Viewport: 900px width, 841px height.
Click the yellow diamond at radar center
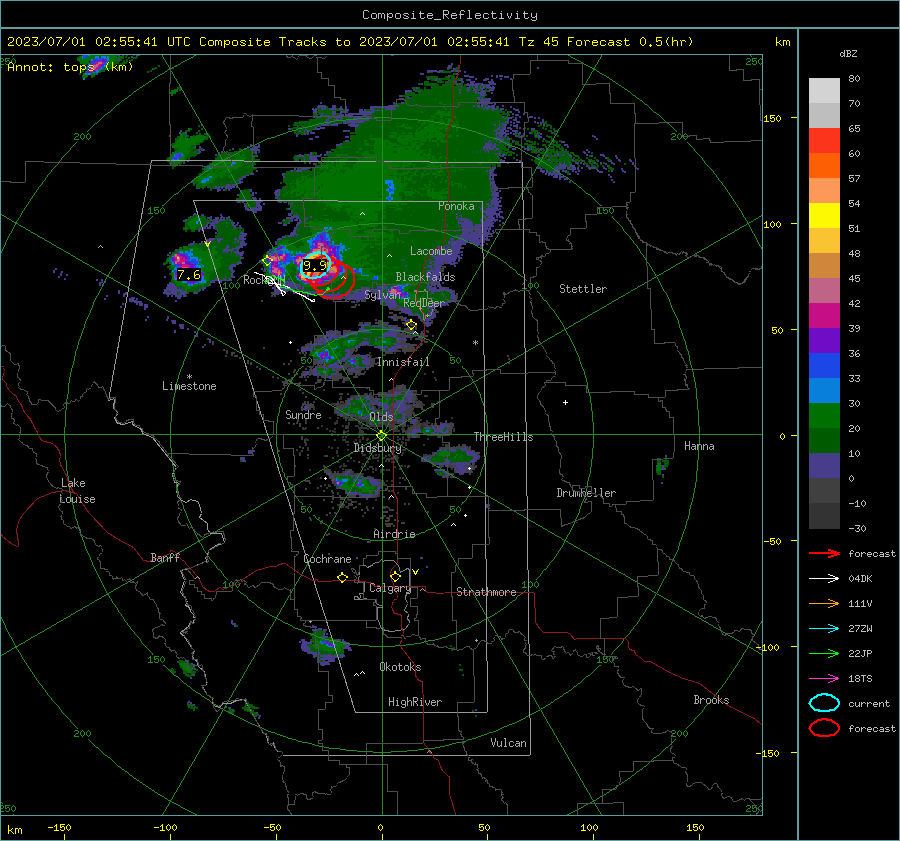click(x=381, y=436)
